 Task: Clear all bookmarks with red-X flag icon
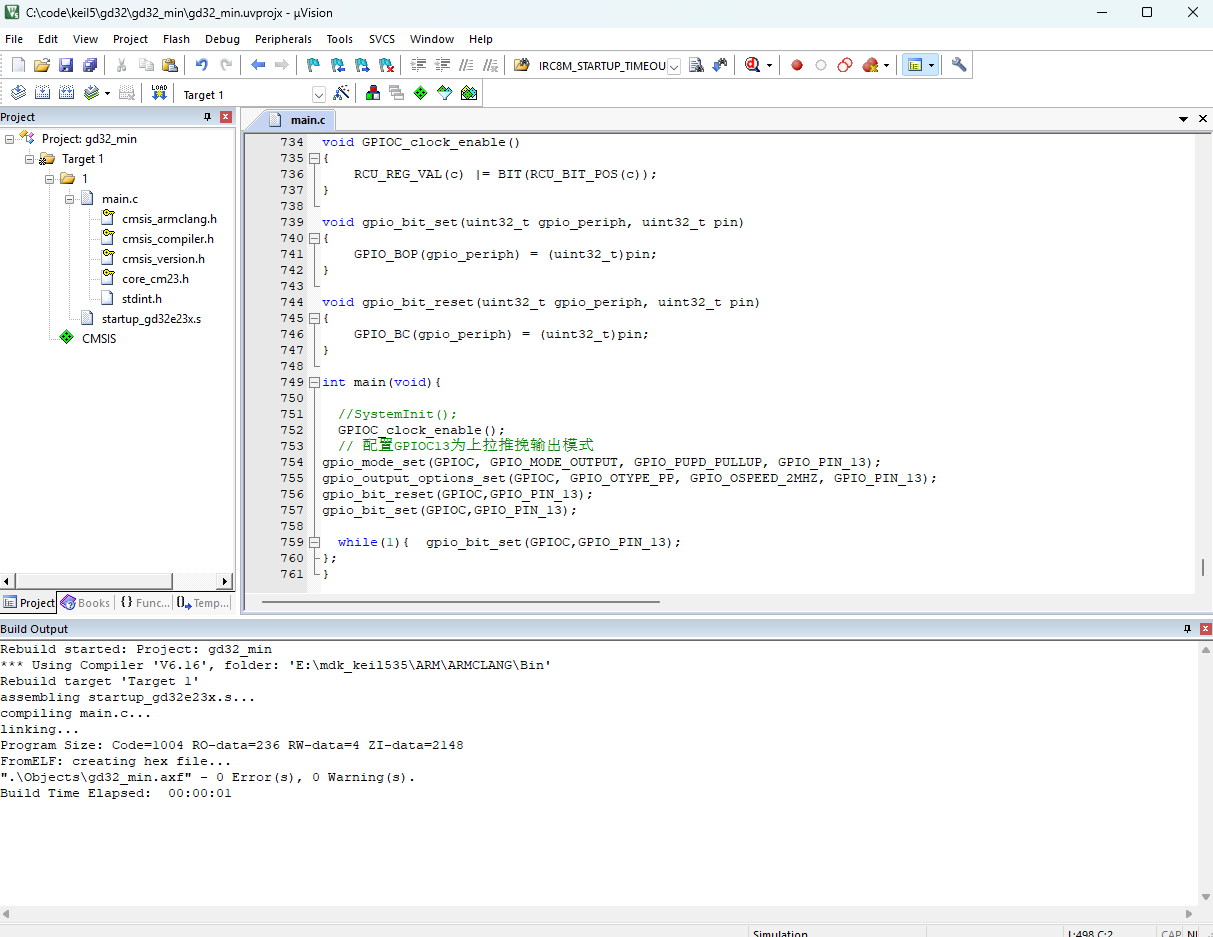coord(385,65)
